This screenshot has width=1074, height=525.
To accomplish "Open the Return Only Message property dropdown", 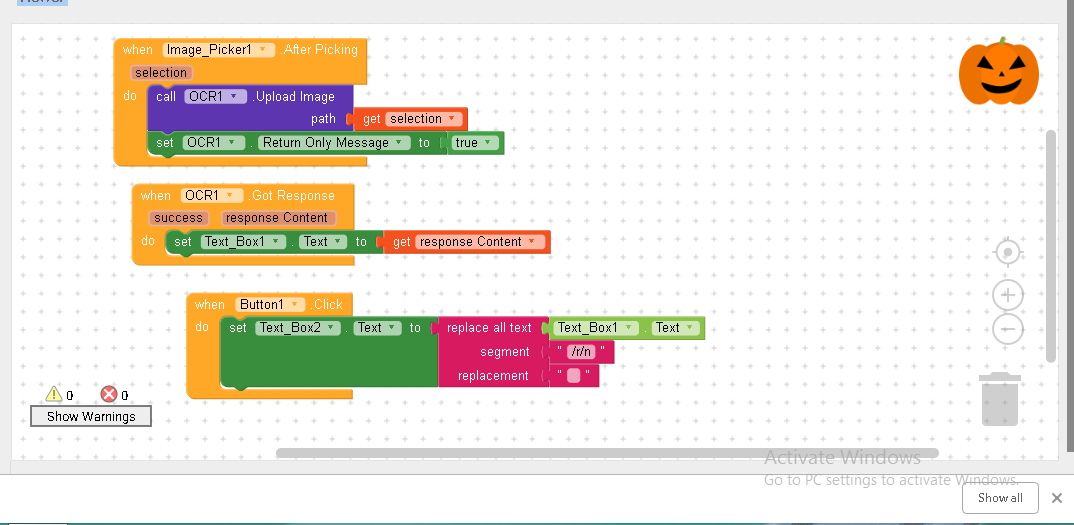I will [x=334, y=143].
